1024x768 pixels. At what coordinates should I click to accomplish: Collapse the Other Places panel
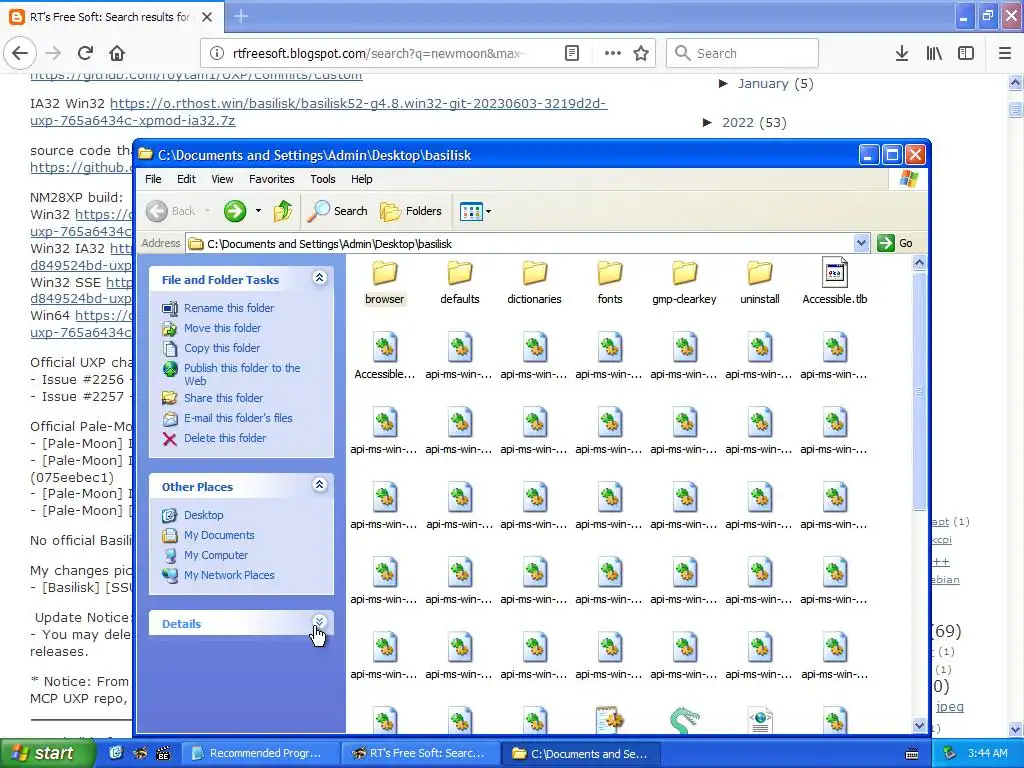(319, 485)
